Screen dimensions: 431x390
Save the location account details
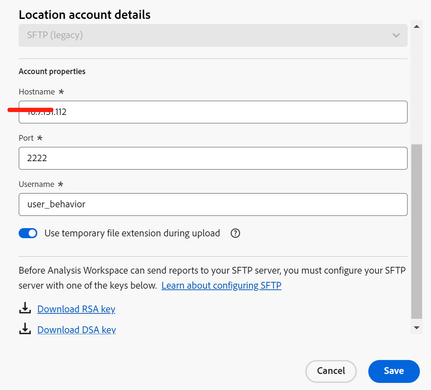[x=394, y=371]
